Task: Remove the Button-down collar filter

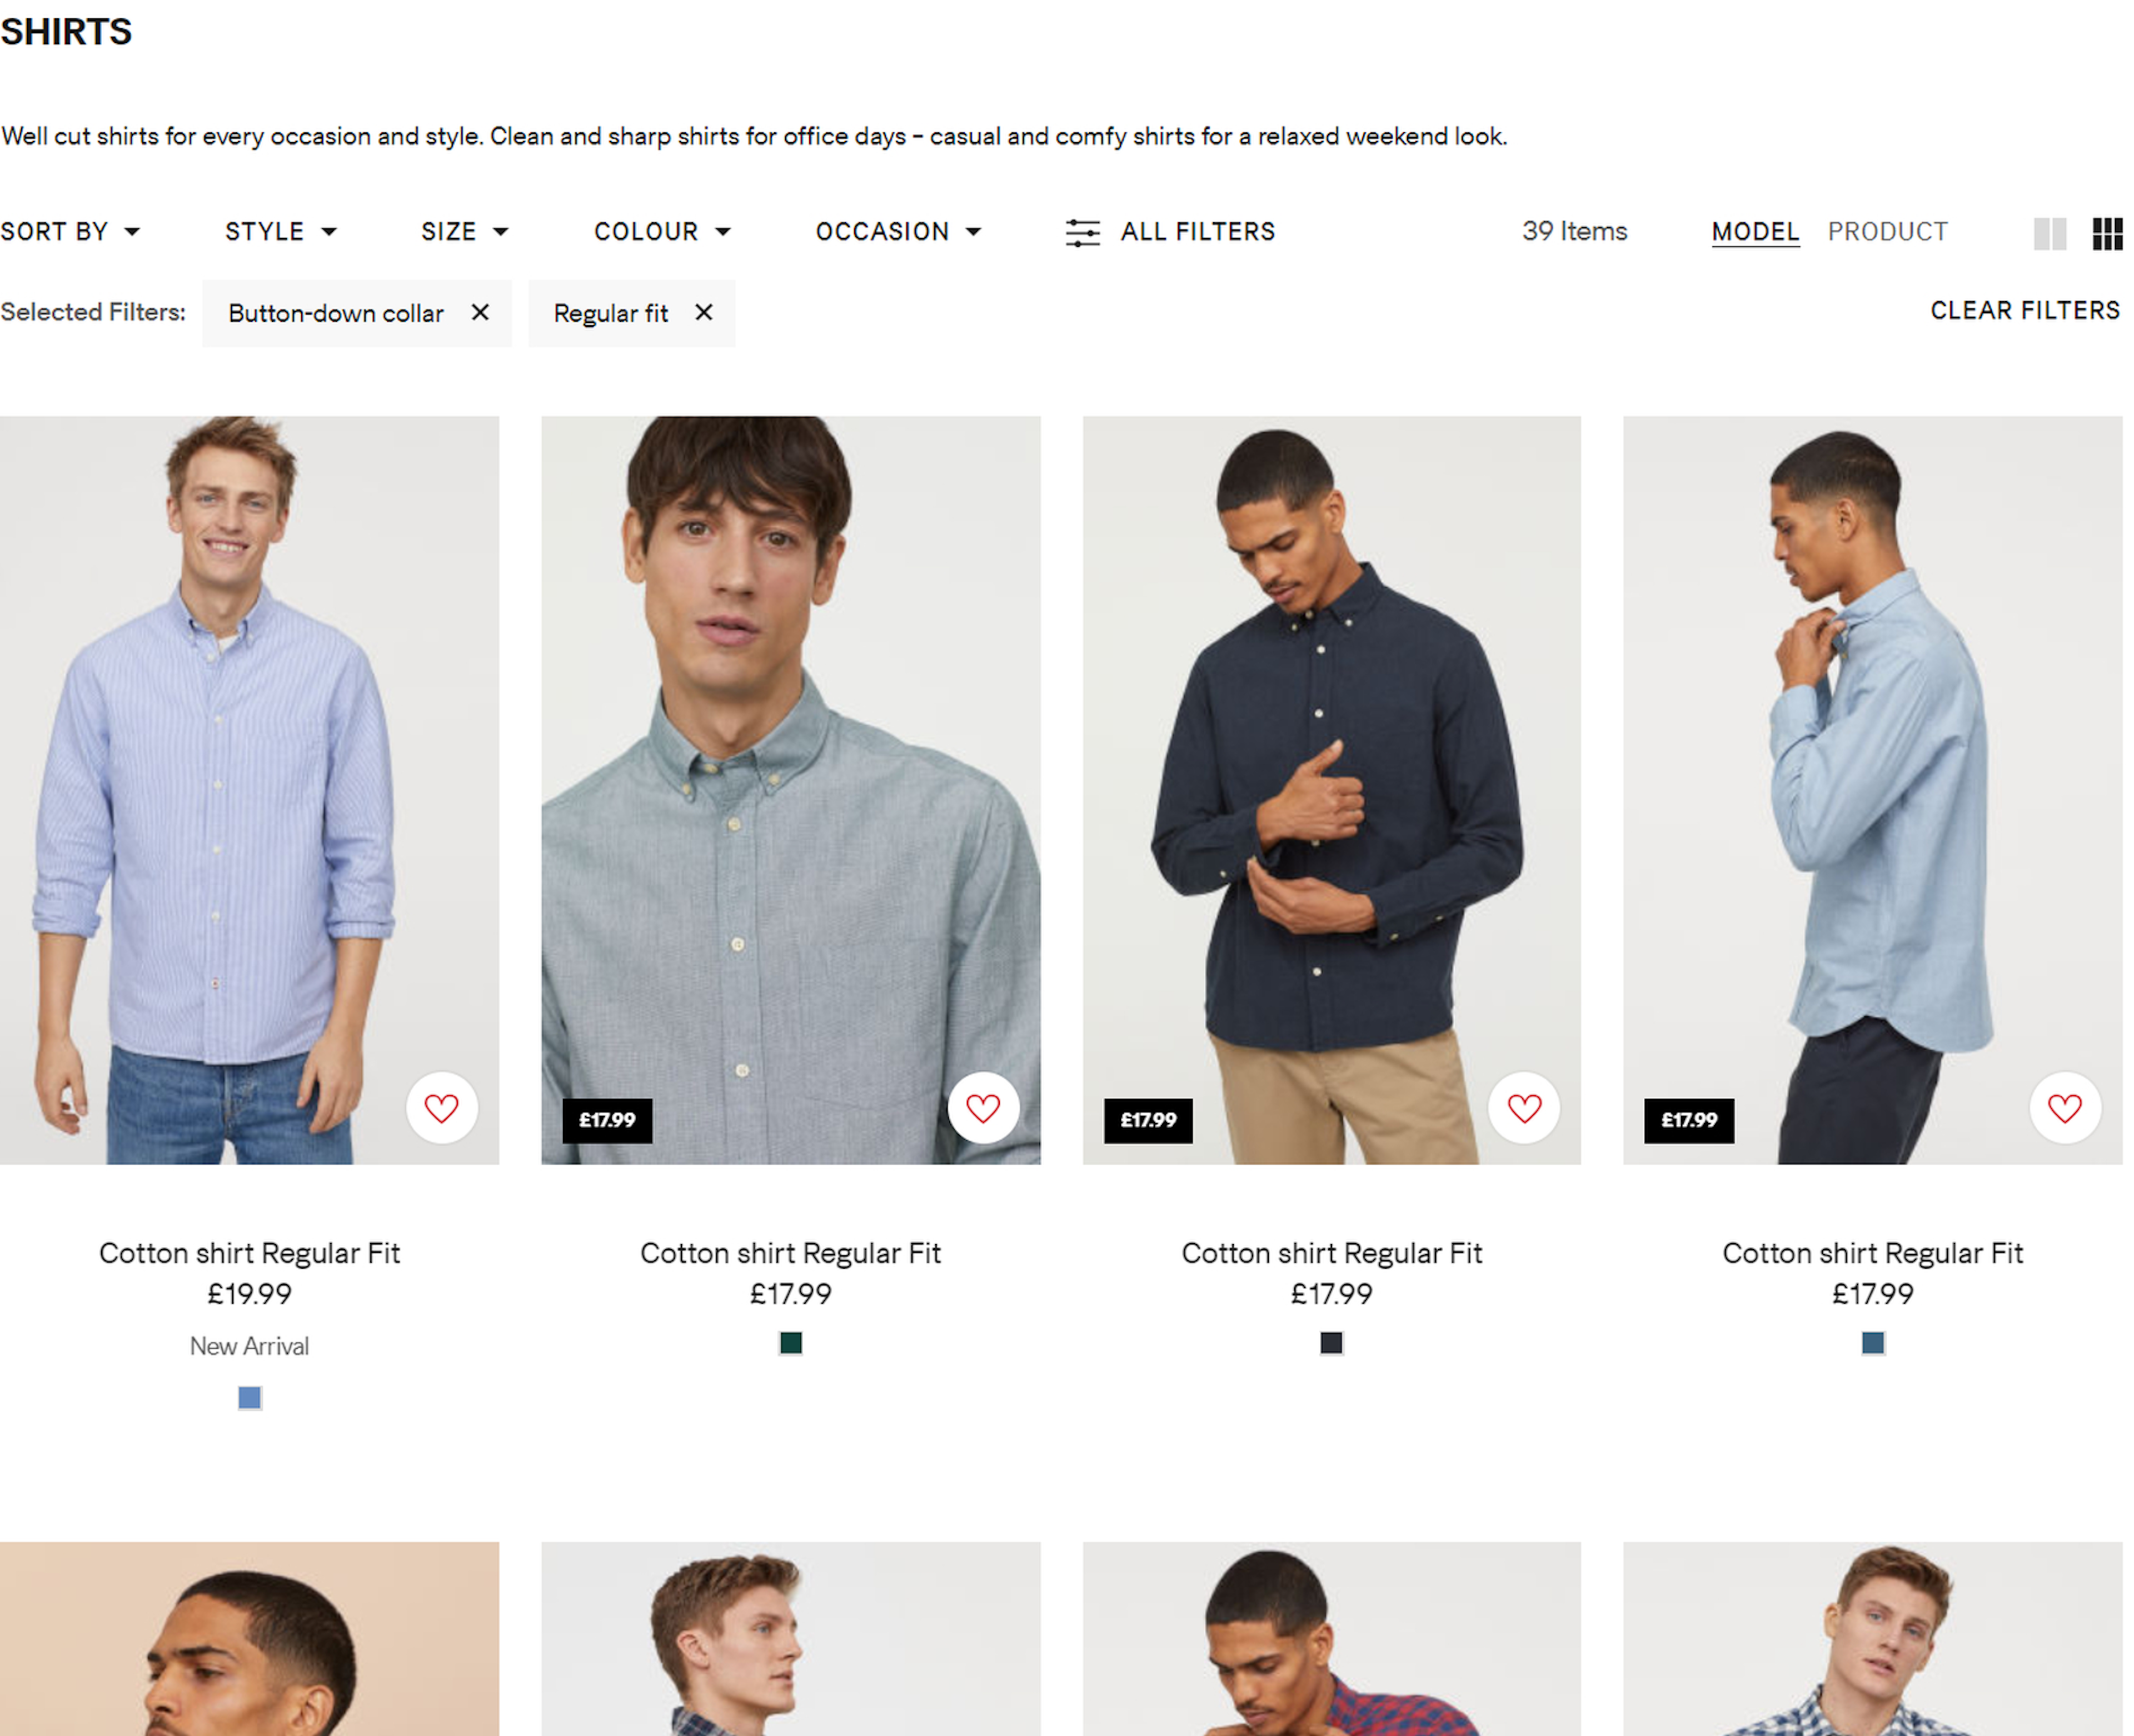Action: click(x=480, y=313)
